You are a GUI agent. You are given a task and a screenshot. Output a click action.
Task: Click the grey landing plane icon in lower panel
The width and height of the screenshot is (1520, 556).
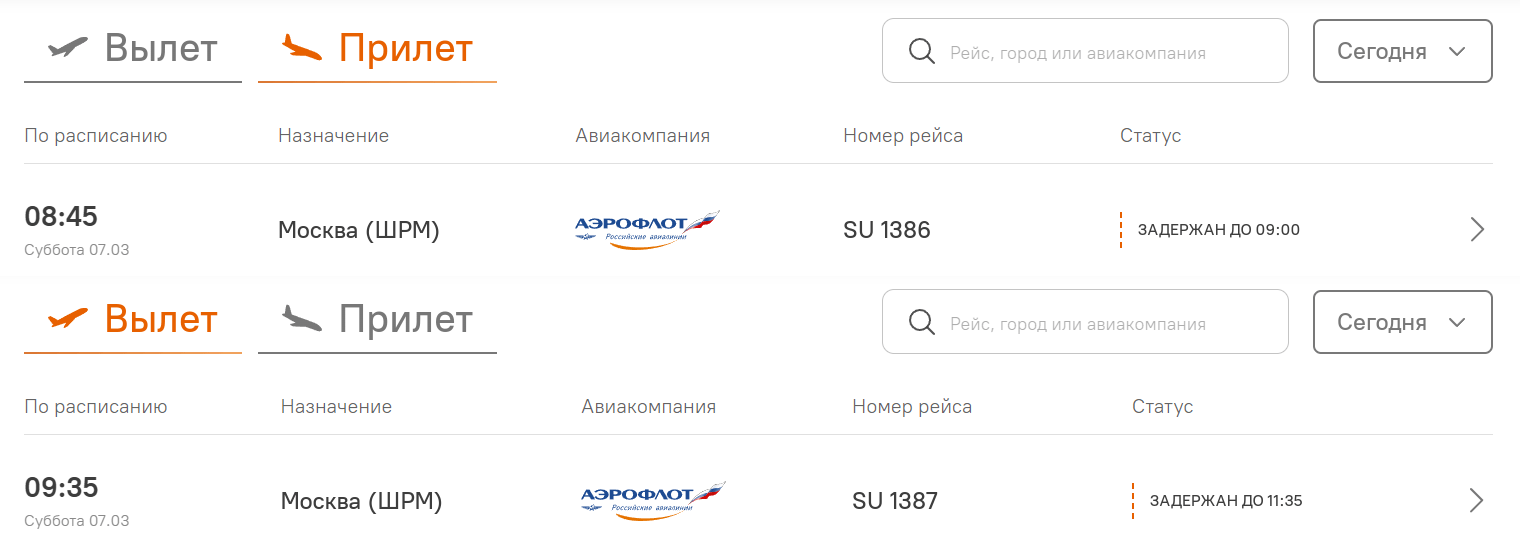coord(302,318)
